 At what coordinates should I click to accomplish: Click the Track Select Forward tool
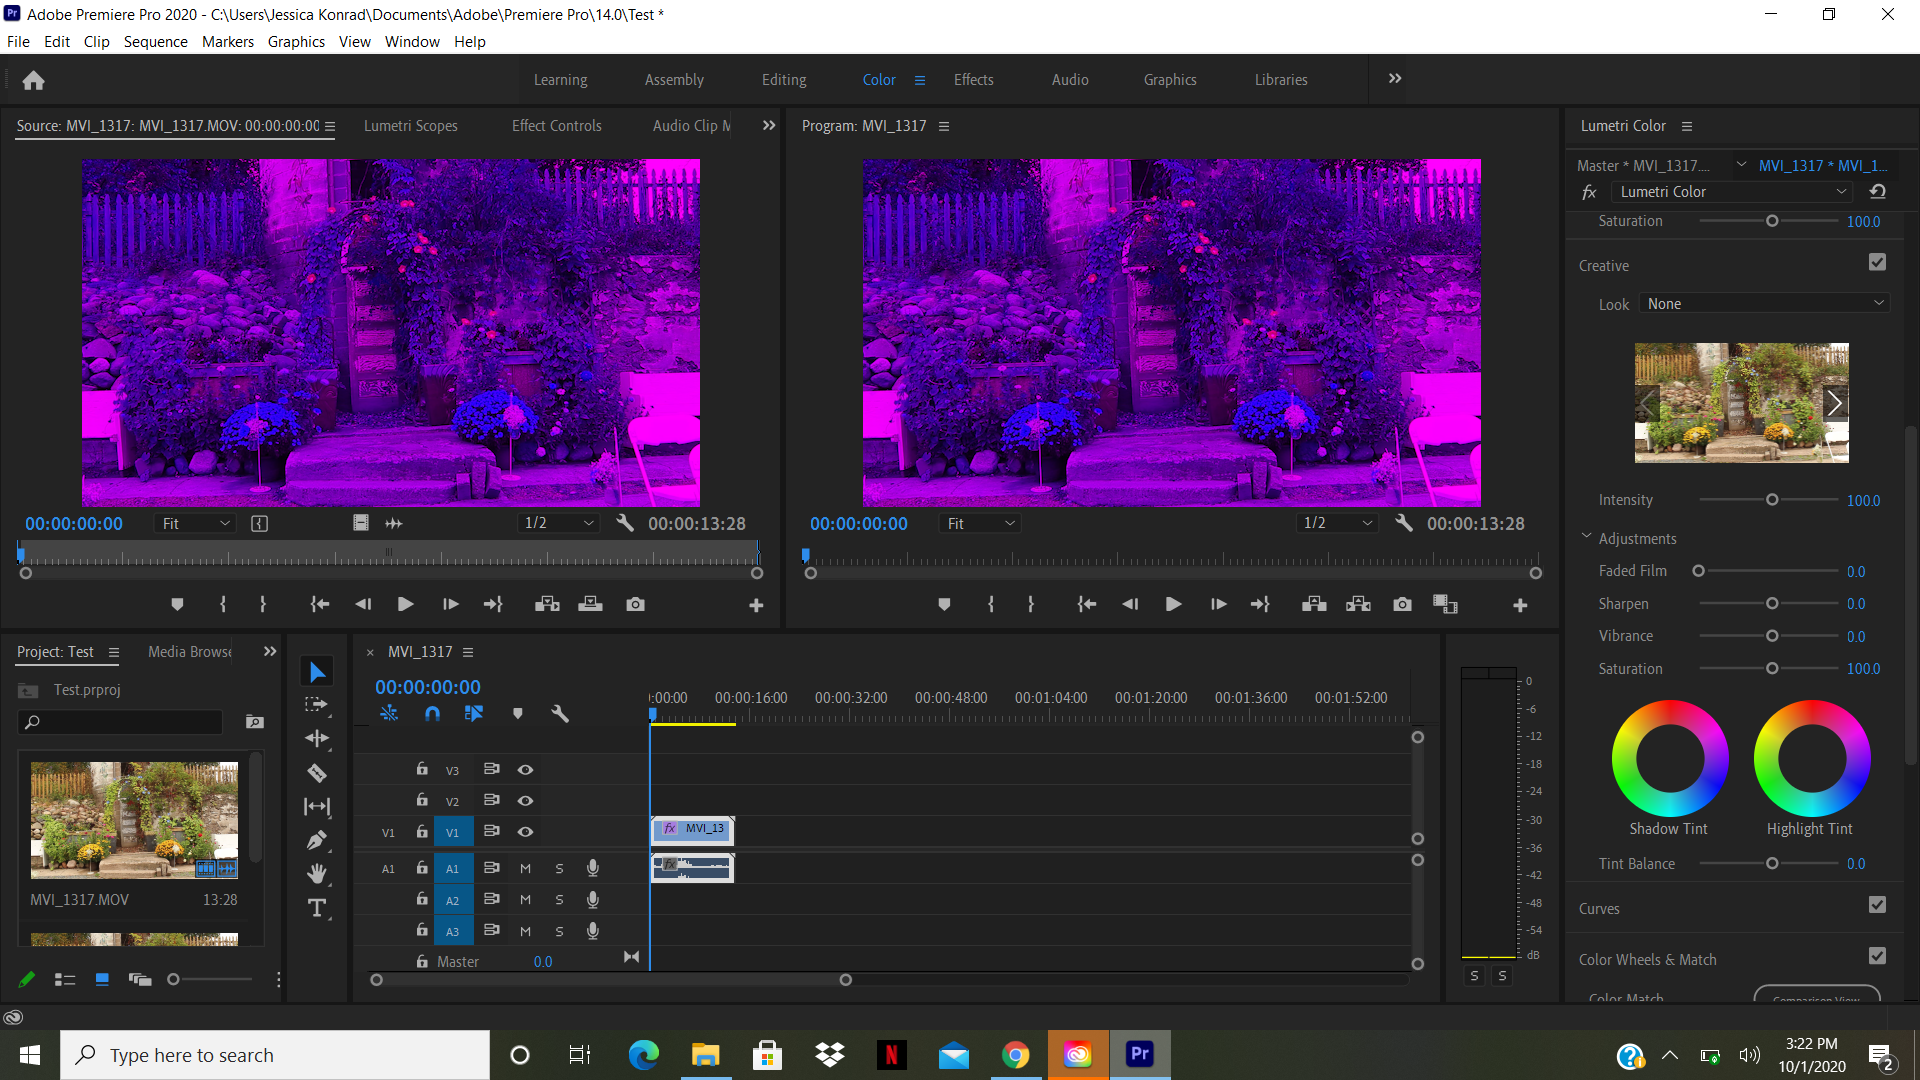[318, 705]
